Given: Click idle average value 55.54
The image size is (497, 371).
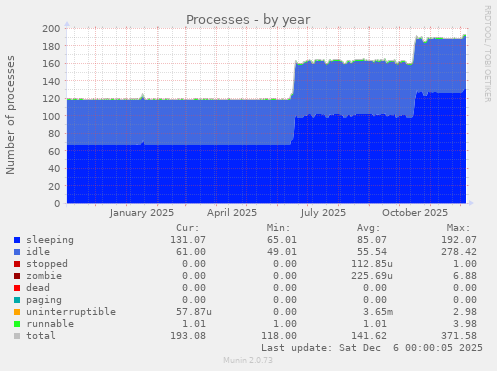Looking at the screenshot, I should [x=372, y=252].
